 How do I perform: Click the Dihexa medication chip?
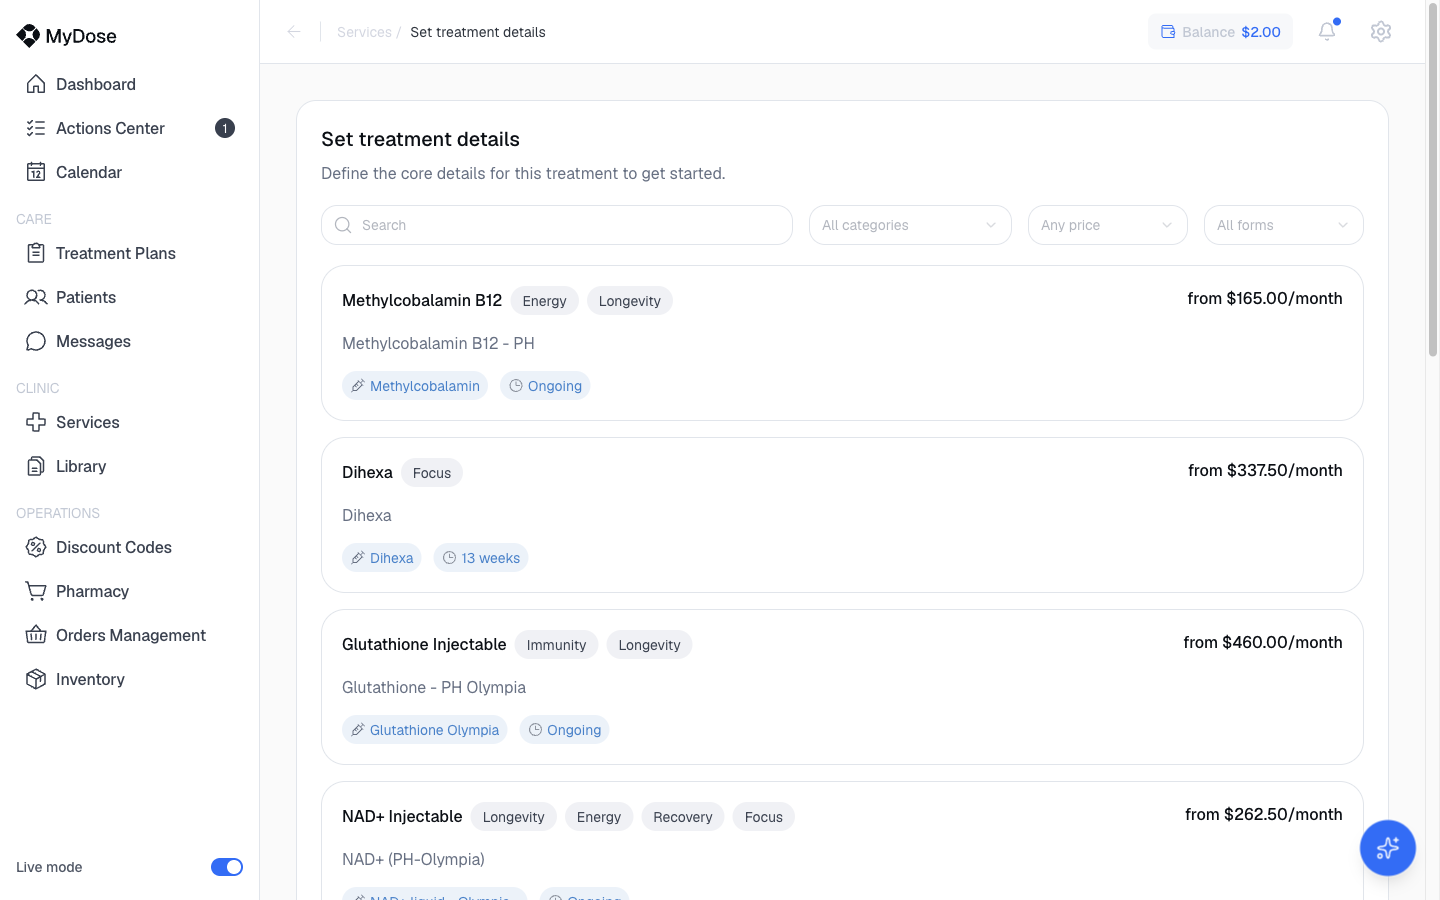(x=382, y=558)
